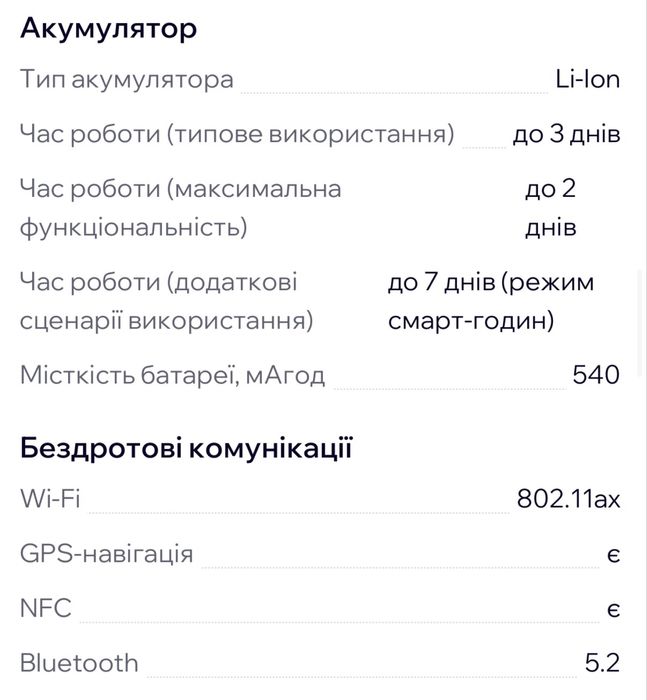Image resolution: width=647 pixels, height=700 pixels.
Task: Tap Час роботи (типове використання) row label
Action: (236, 134)
